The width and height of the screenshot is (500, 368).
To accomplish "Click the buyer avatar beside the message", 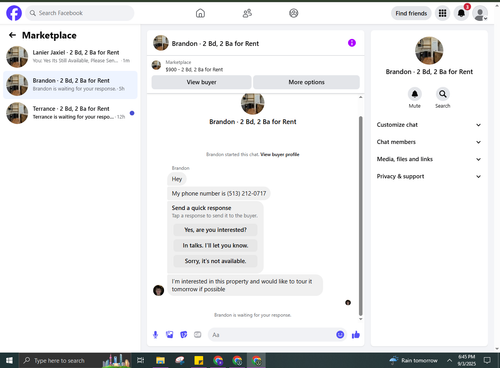I will click(158, 290).
